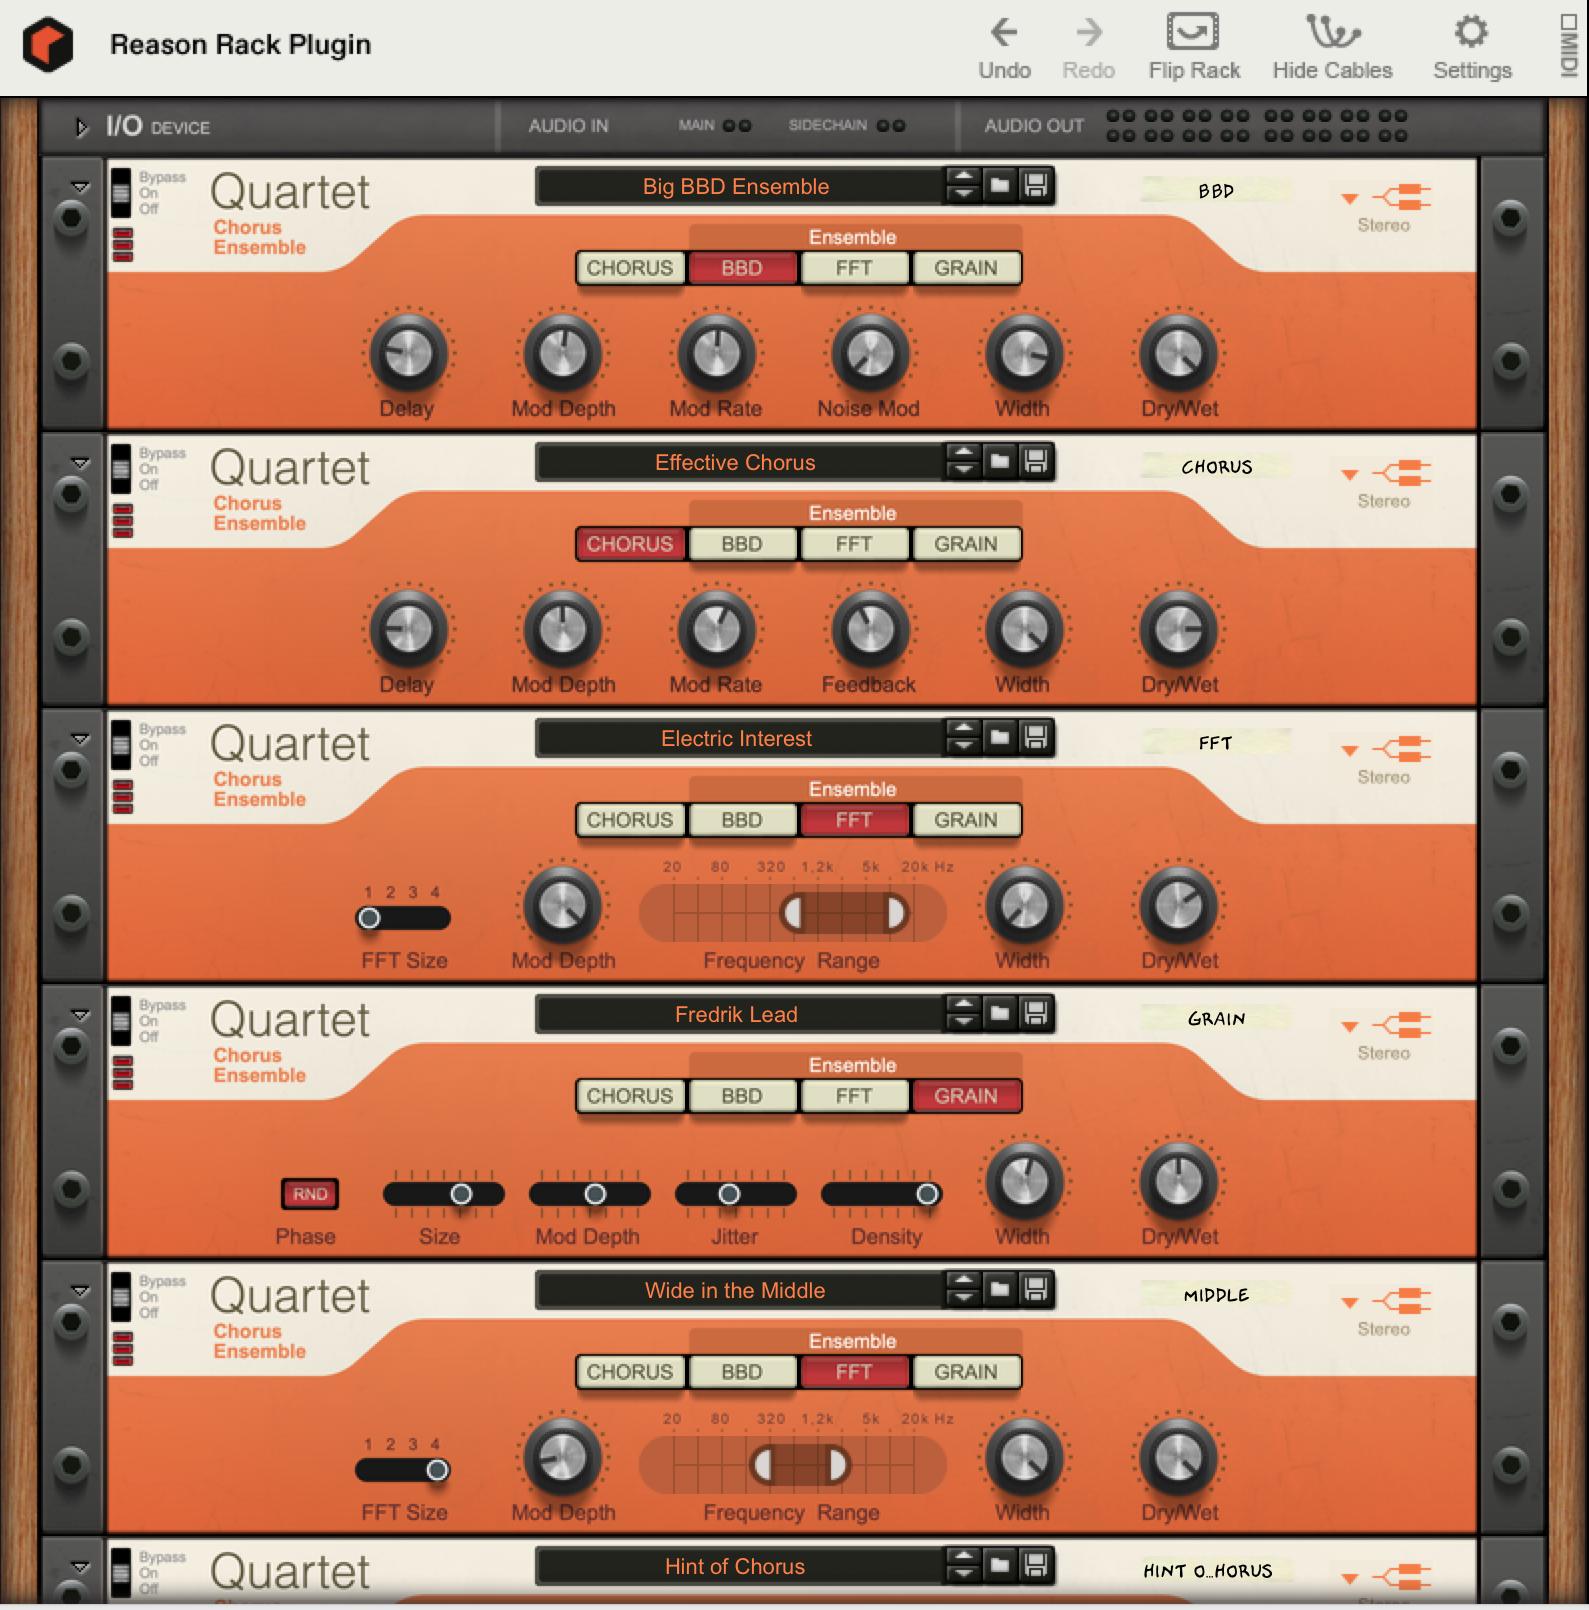Collapse the Fredrik Lead device
The height and width of the screenshot is (1610, 1589).
click(x=80, y=1015)
